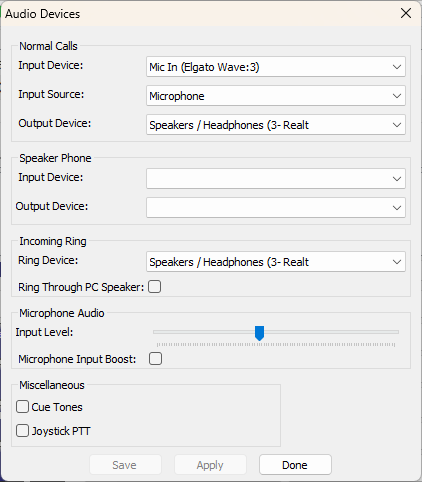Enable Microphone Input Boost checkbox
Viewport: 422px width, 482px height.
point(155,359)
